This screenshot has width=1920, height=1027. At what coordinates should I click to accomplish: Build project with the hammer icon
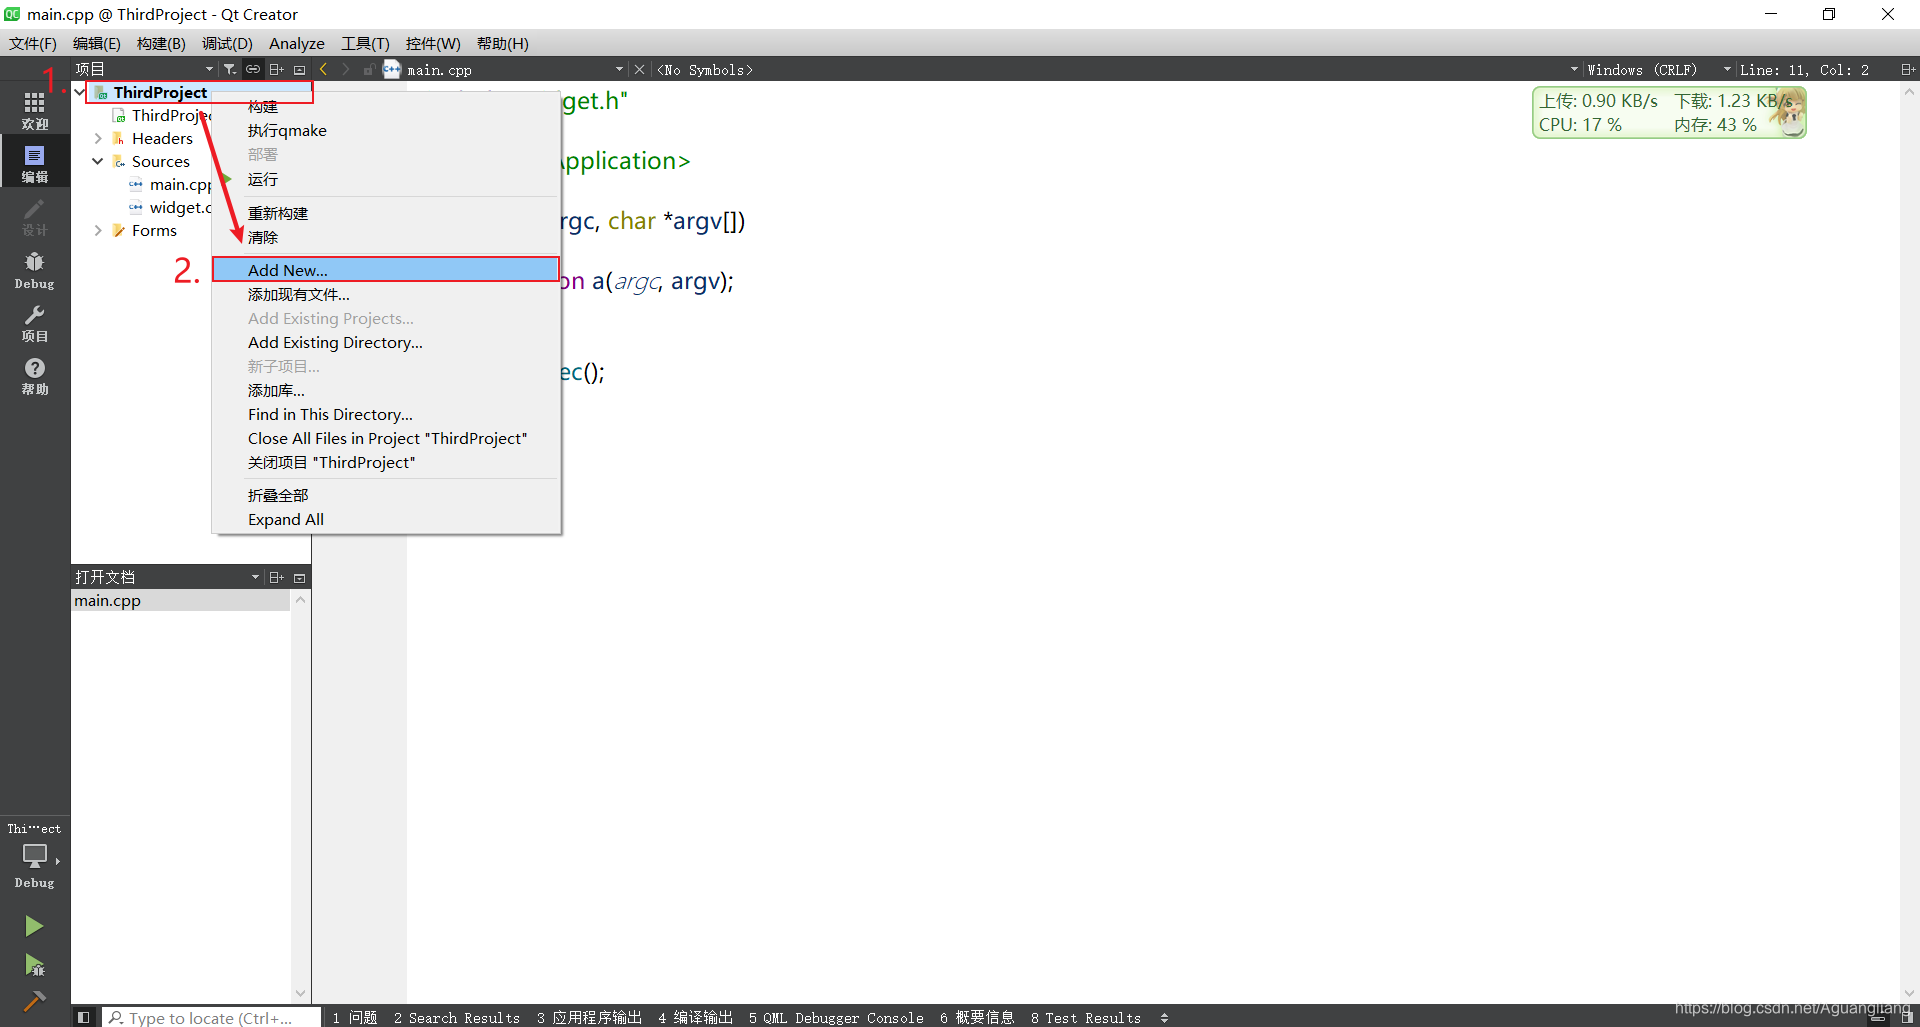click(34, 1001)
